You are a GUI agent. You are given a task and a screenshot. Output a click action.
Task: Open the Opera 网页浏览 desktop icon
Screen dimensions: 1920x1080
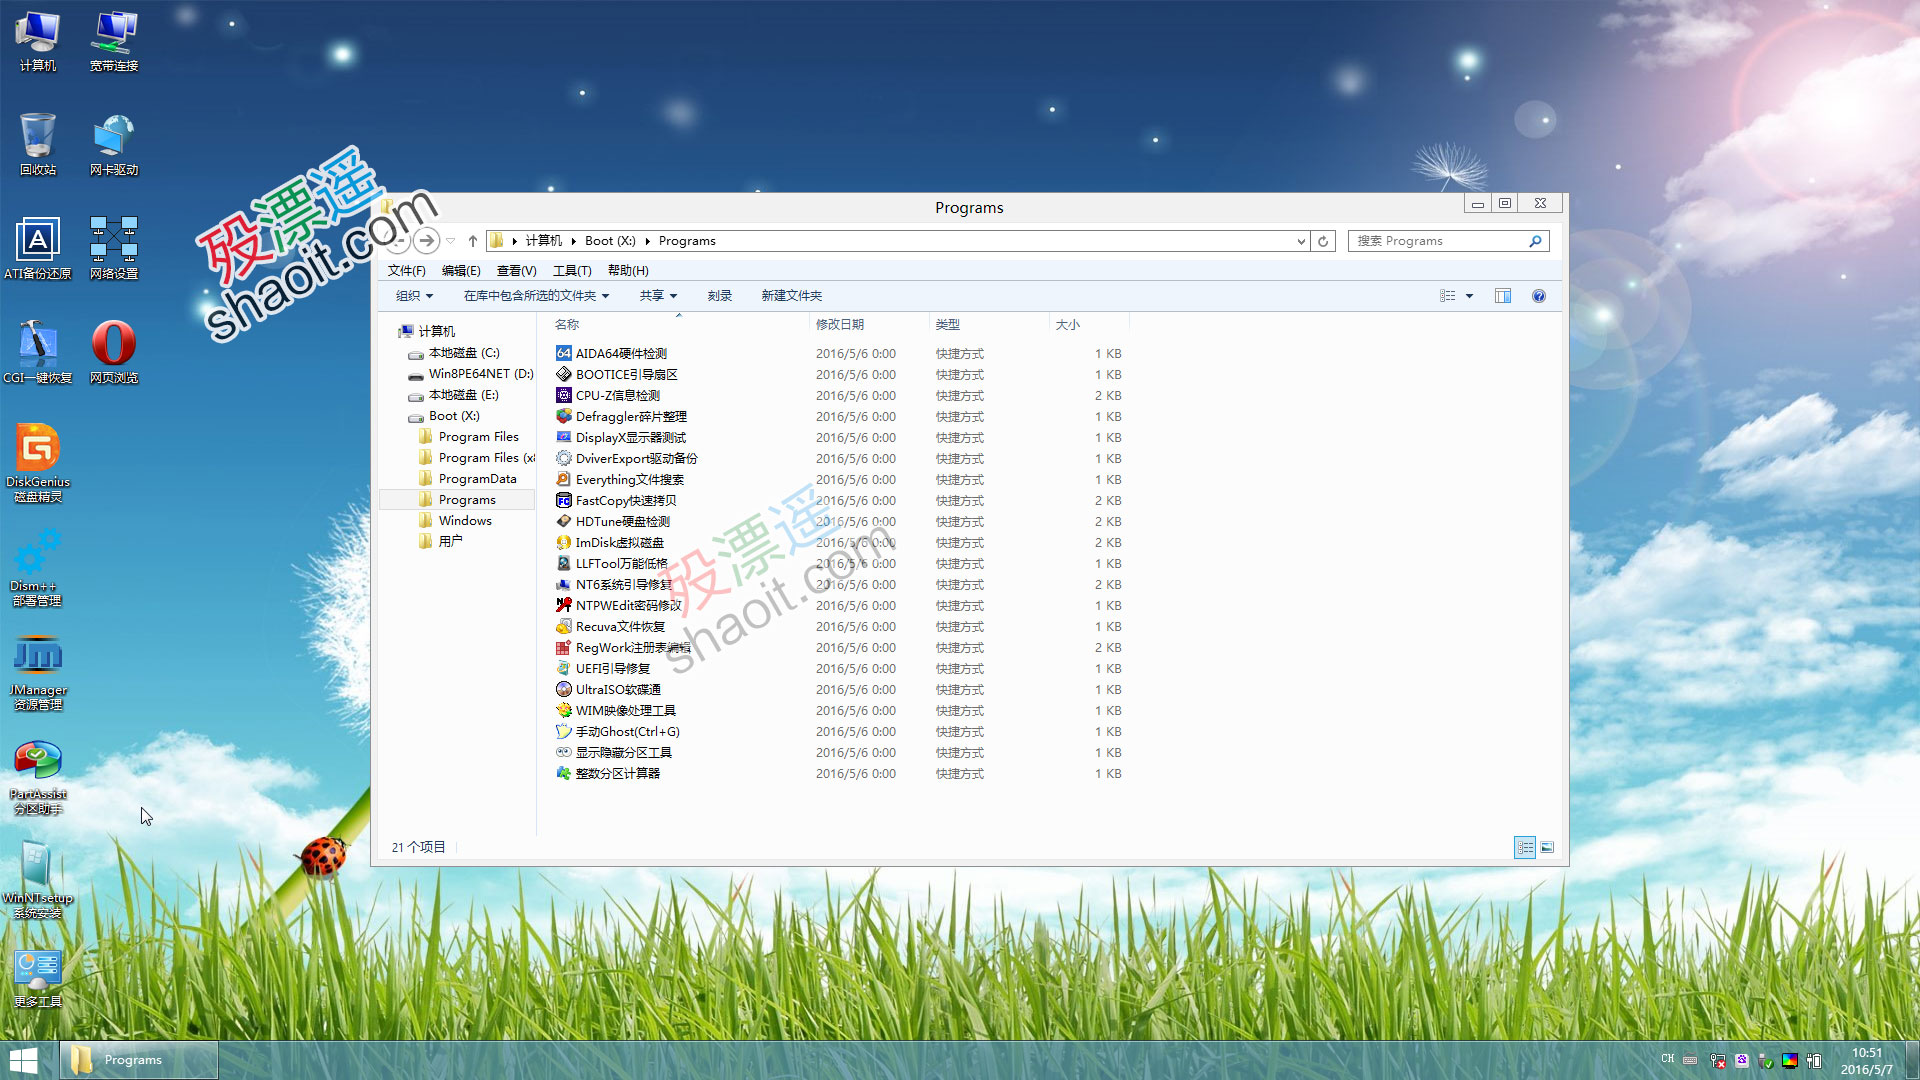pos(114,352)
